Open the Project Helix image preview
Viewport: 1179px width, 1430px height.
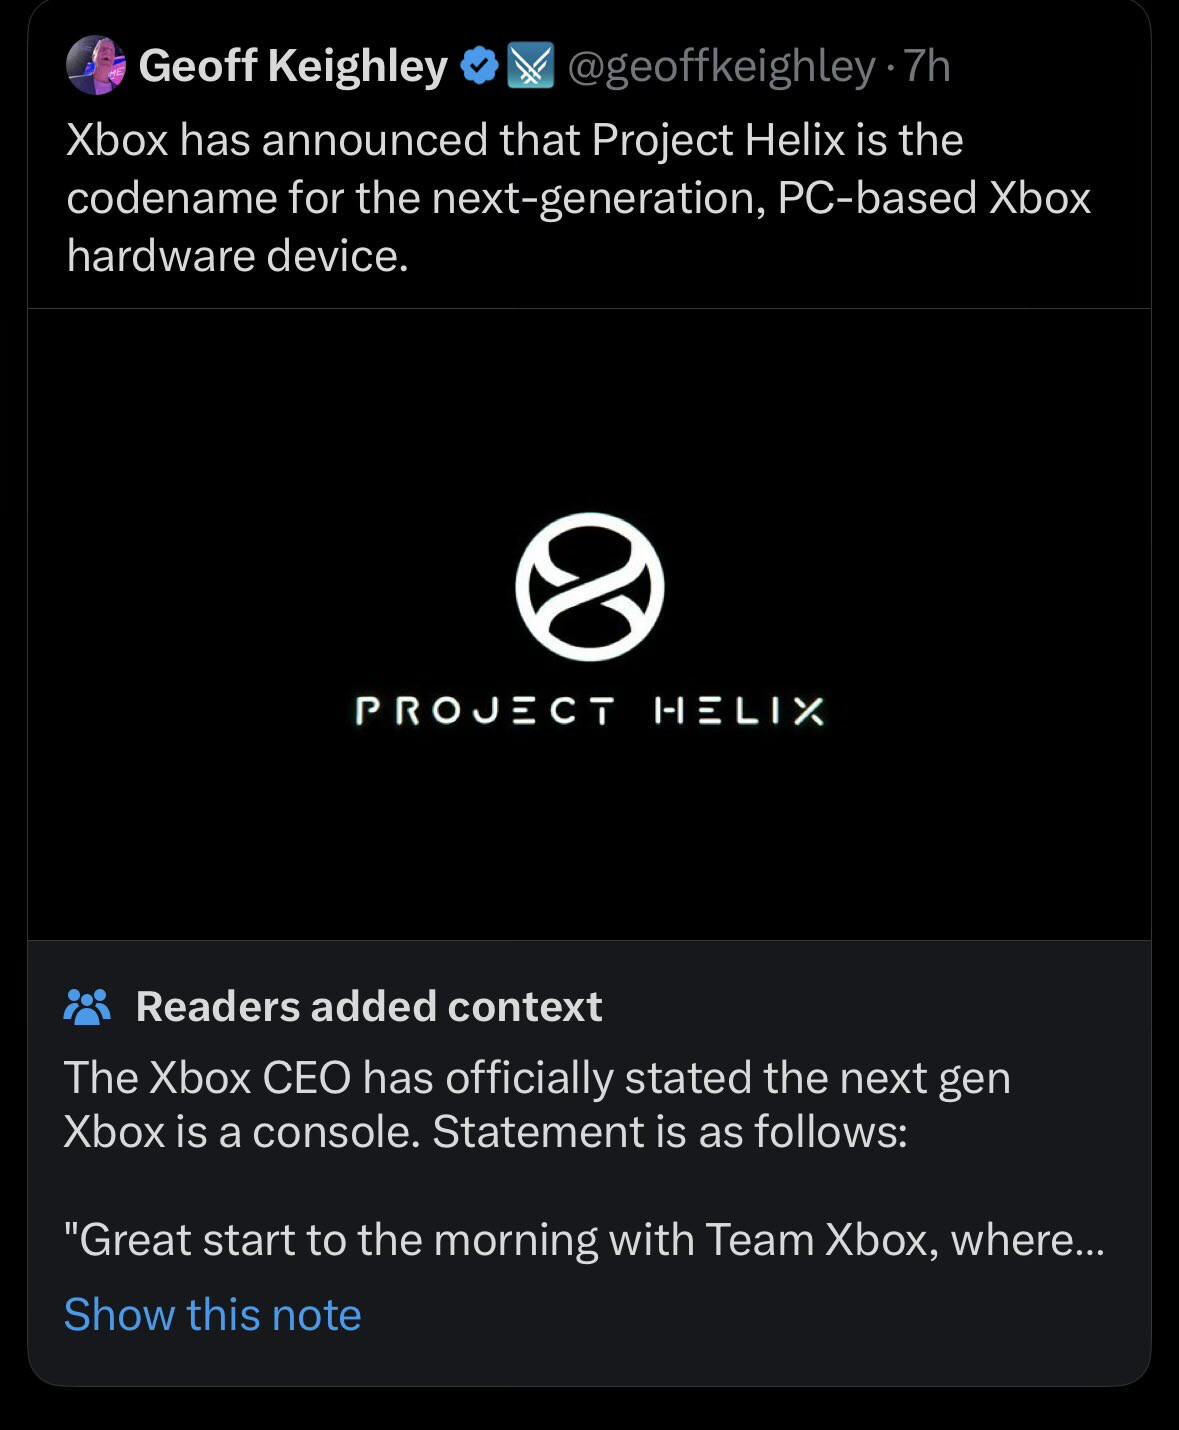589,624
